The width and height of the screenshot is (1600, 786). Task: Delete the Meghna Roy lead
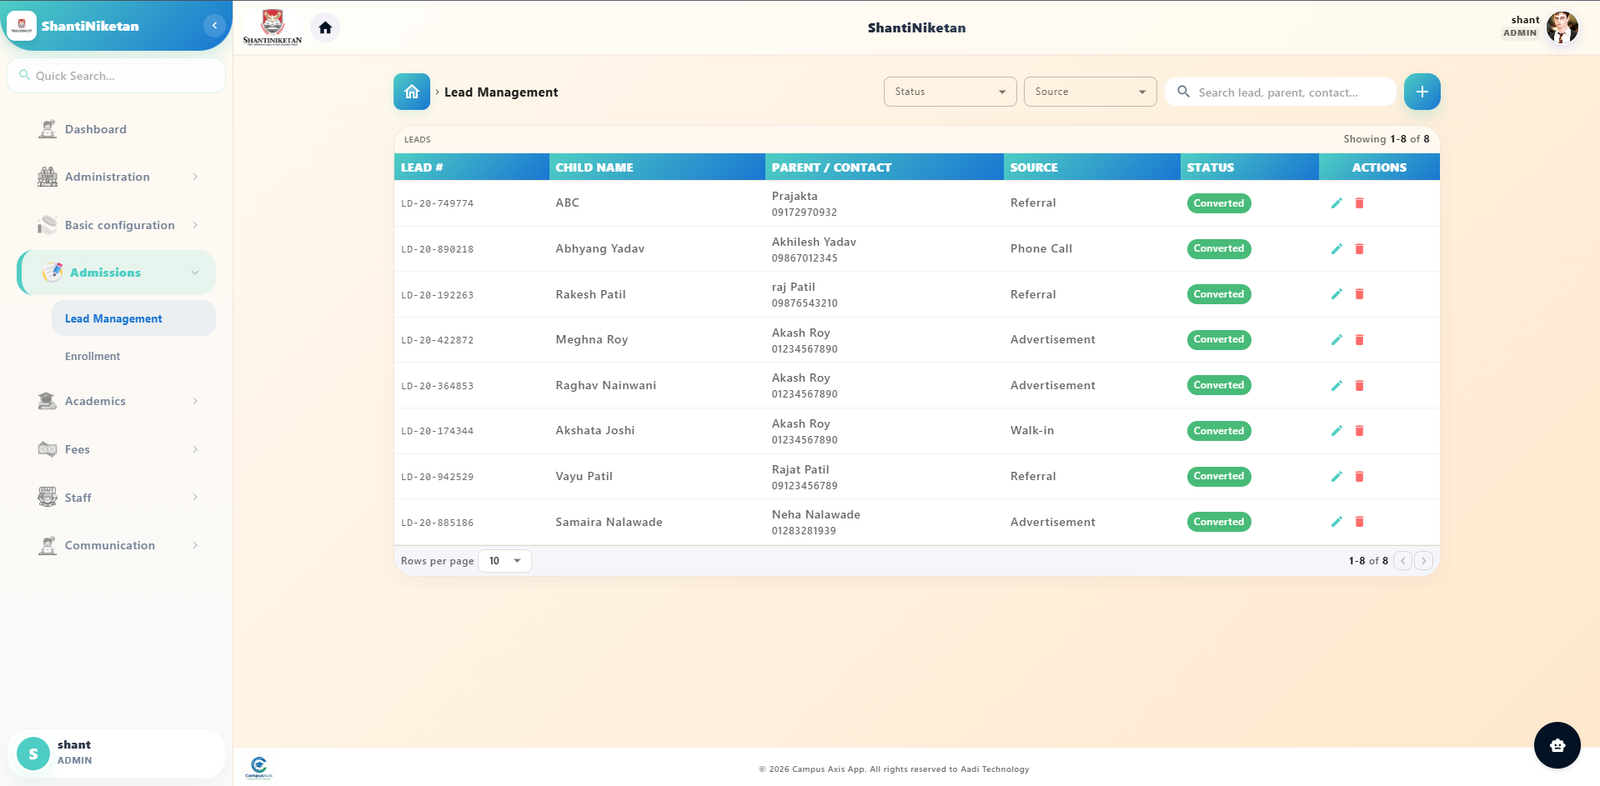click(1359, 340)
